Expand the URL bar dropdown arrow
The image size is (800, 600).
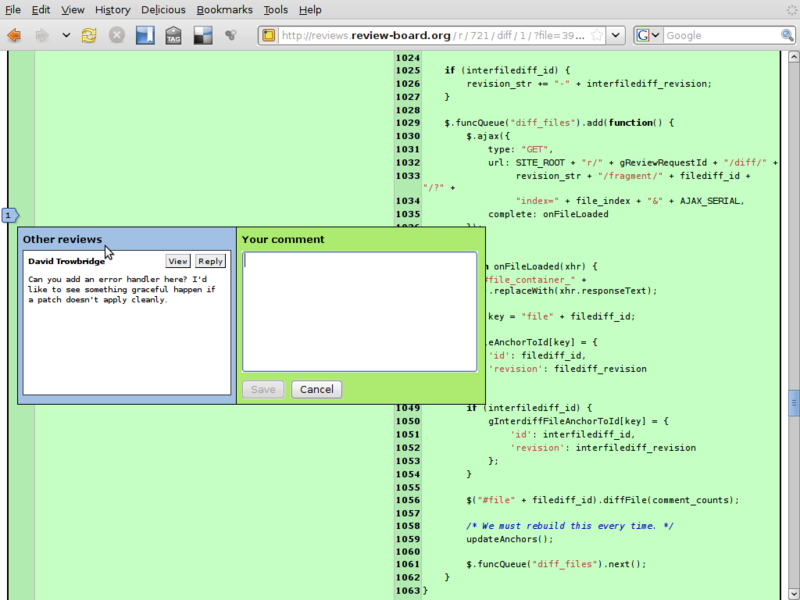(x=616, y=35)
